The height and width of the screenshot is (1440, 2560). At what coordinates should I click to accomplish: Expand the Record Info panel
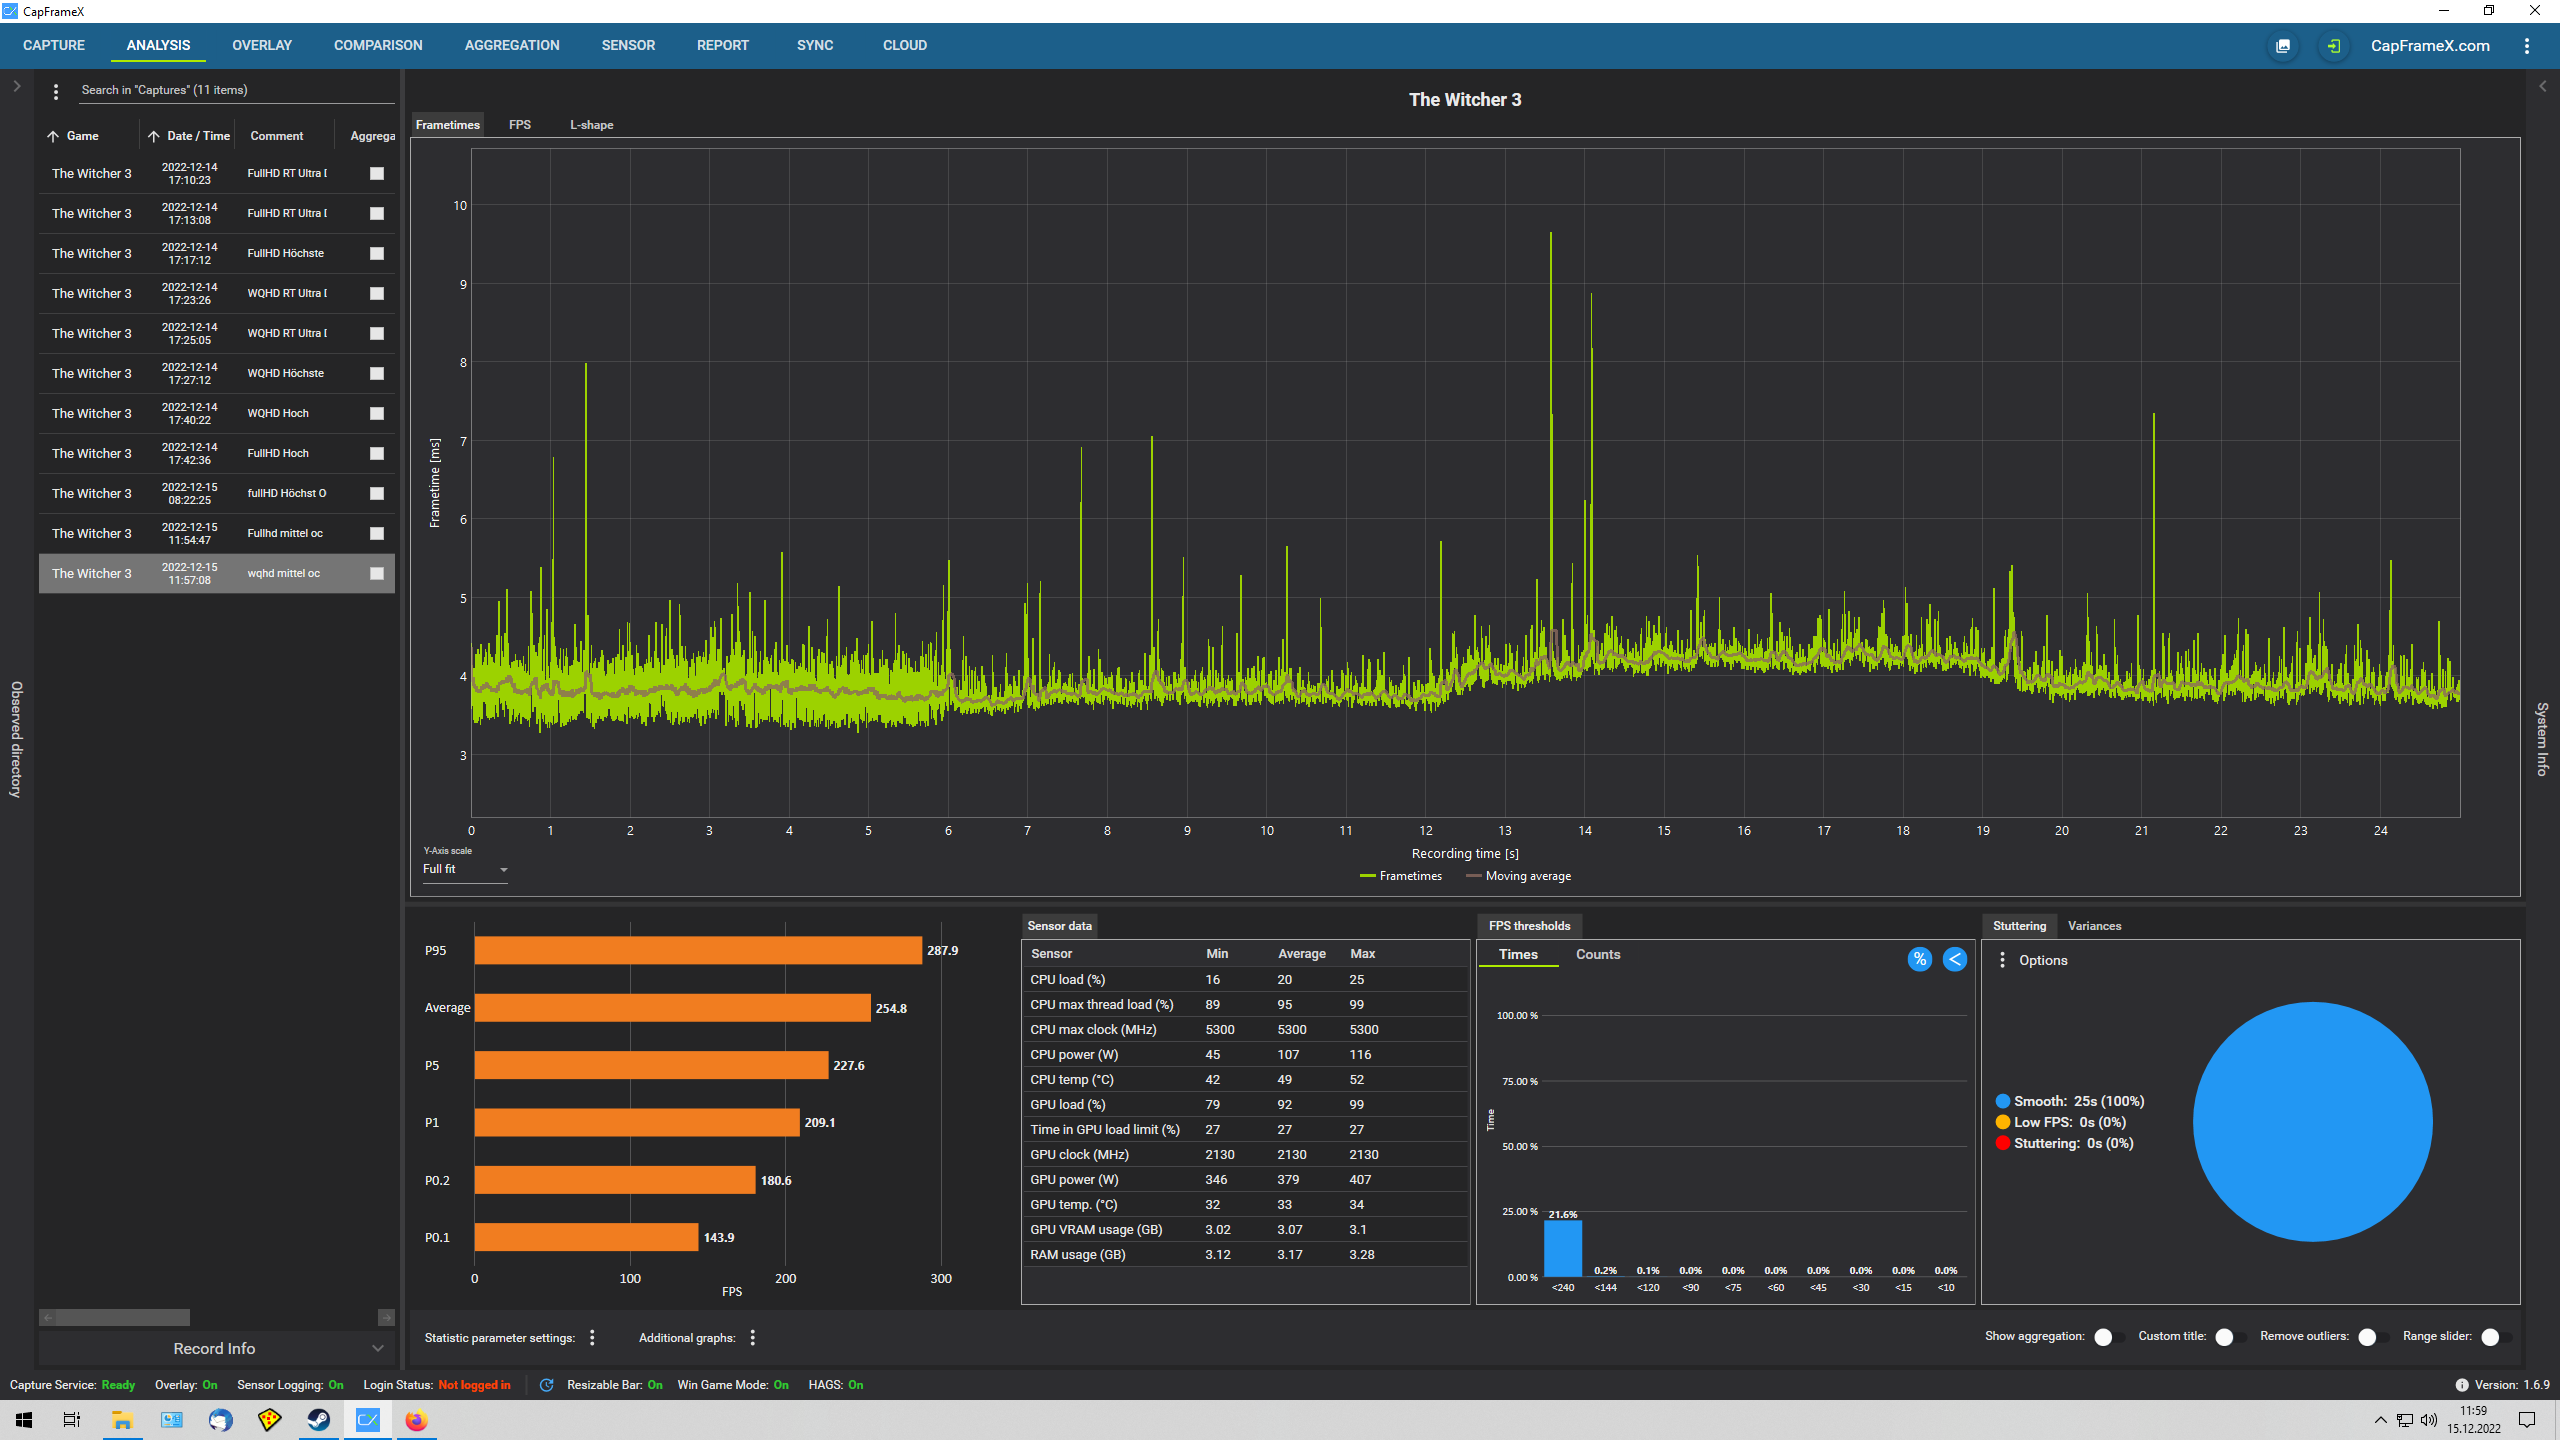pos(216,1348)
